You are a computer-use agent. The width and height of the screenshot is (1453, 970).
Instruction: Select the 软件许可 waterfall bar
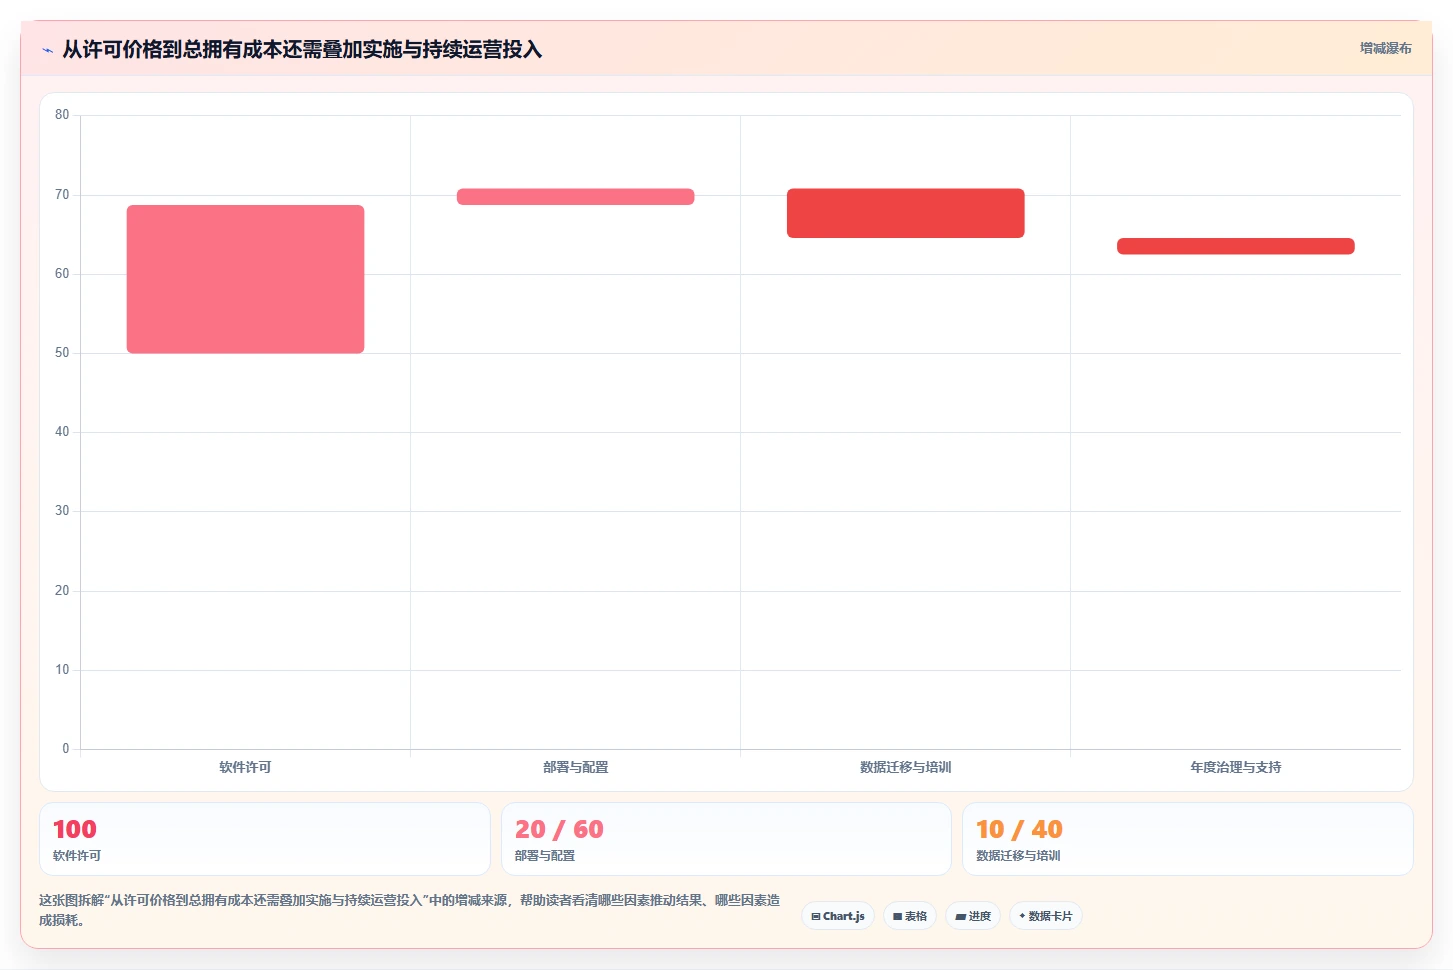point(245,279)
